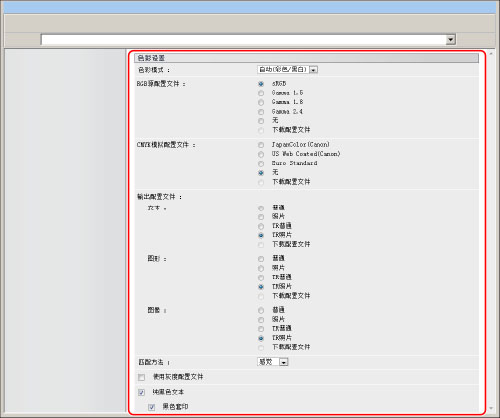
Task: Select sRGB as RGB source profile
Action: tap(261, 84)
